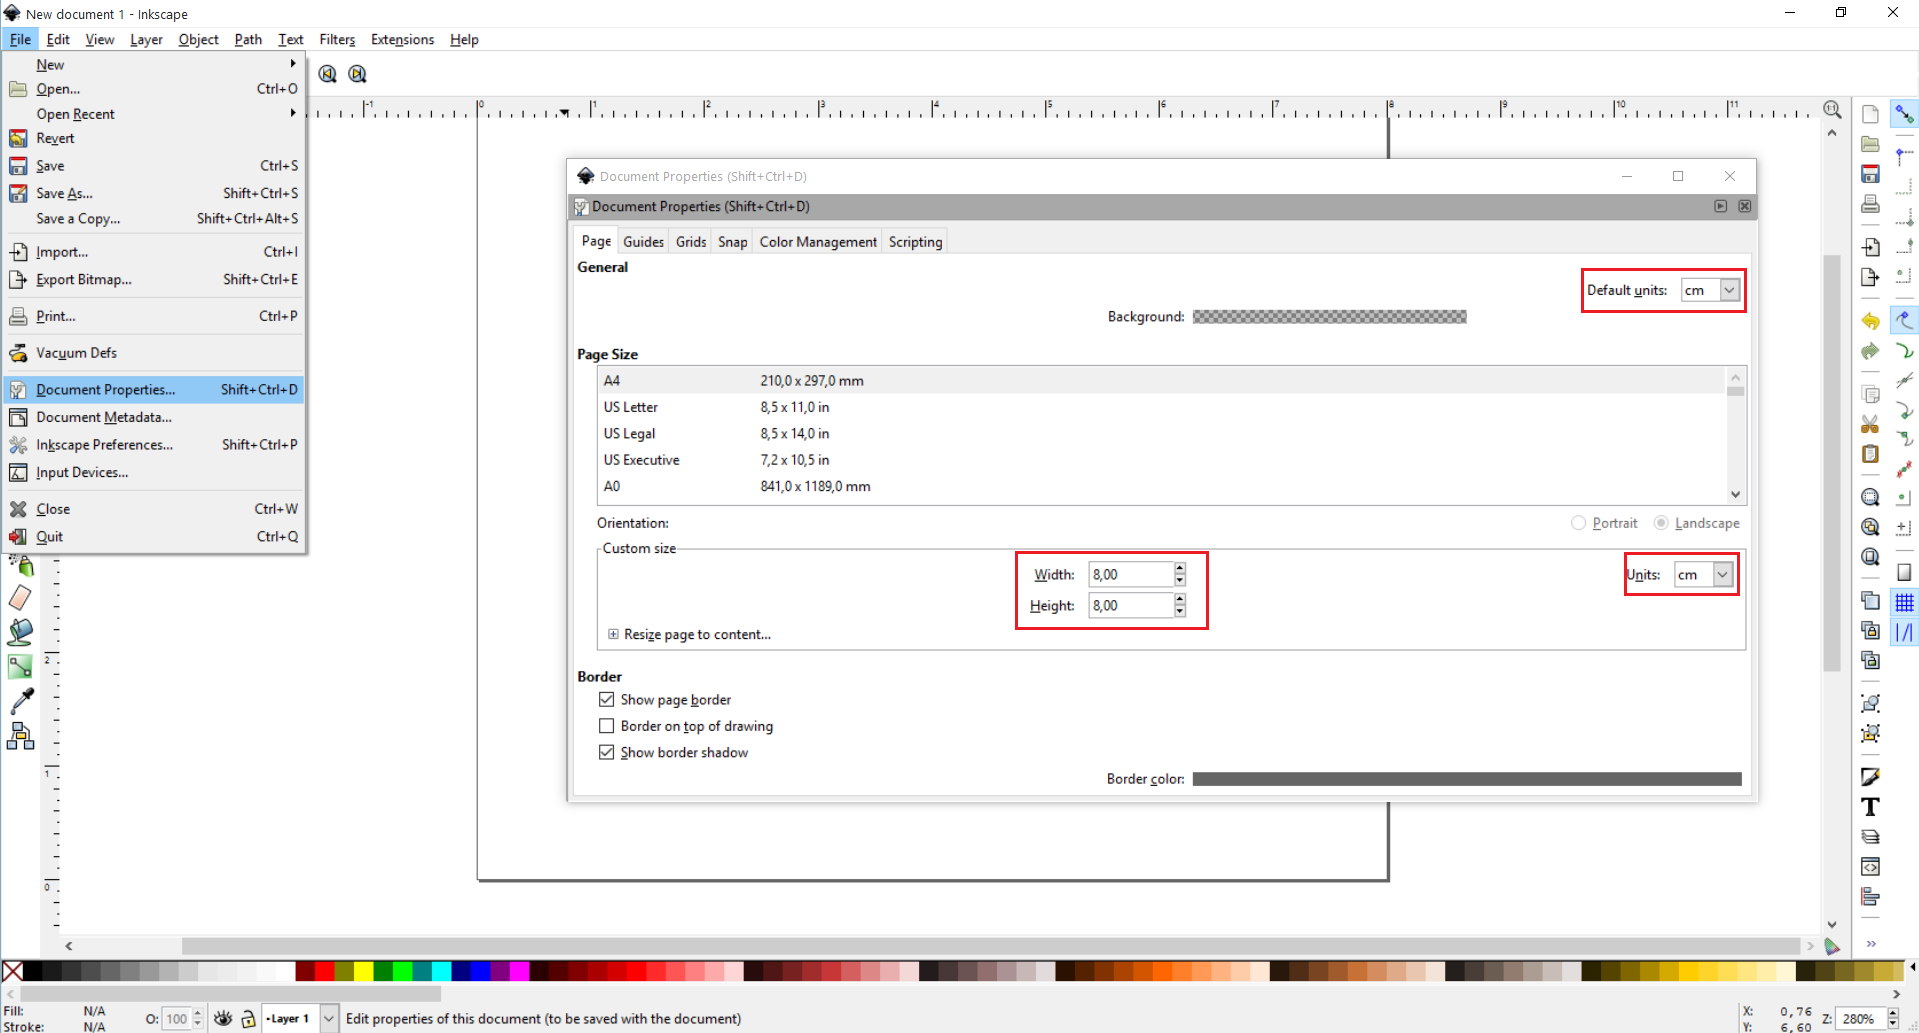Switch to the Grids tab
This screenshot has width=1919, height=1033.
(690, 241)
